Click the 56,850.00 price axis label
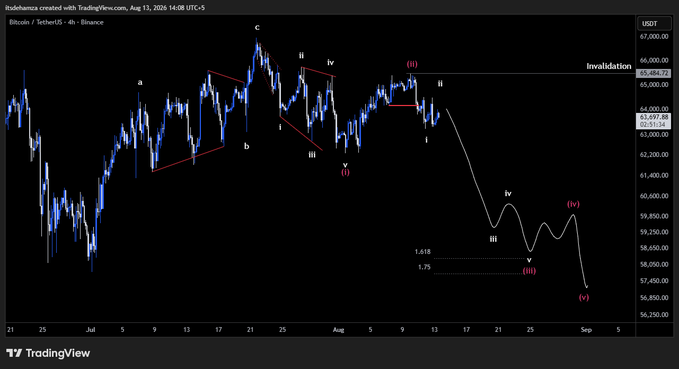The height and width of the screenshot is (369, 679). [x=653, y=298]
